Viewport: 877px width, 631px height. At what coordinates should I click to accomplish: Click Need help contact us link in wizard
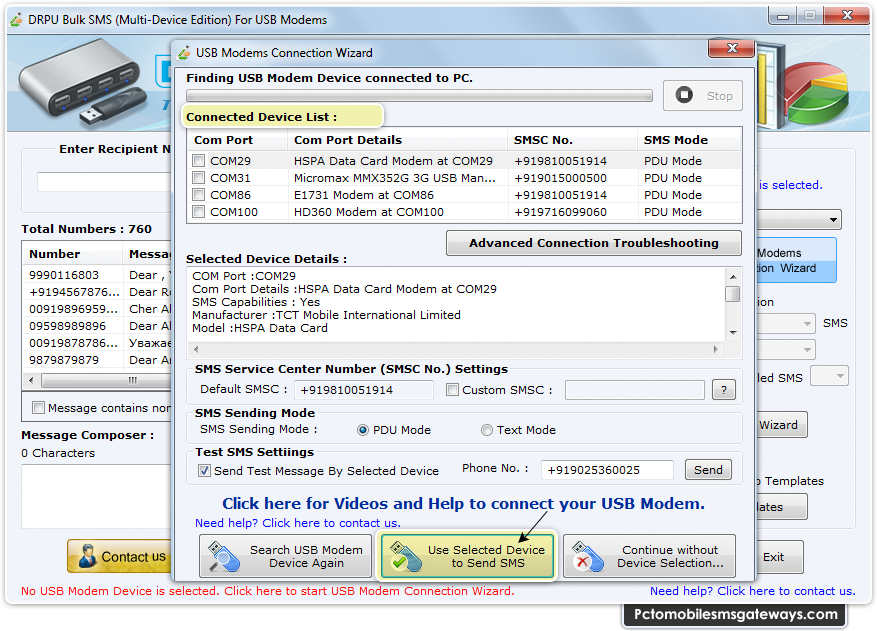click(298, 523)
